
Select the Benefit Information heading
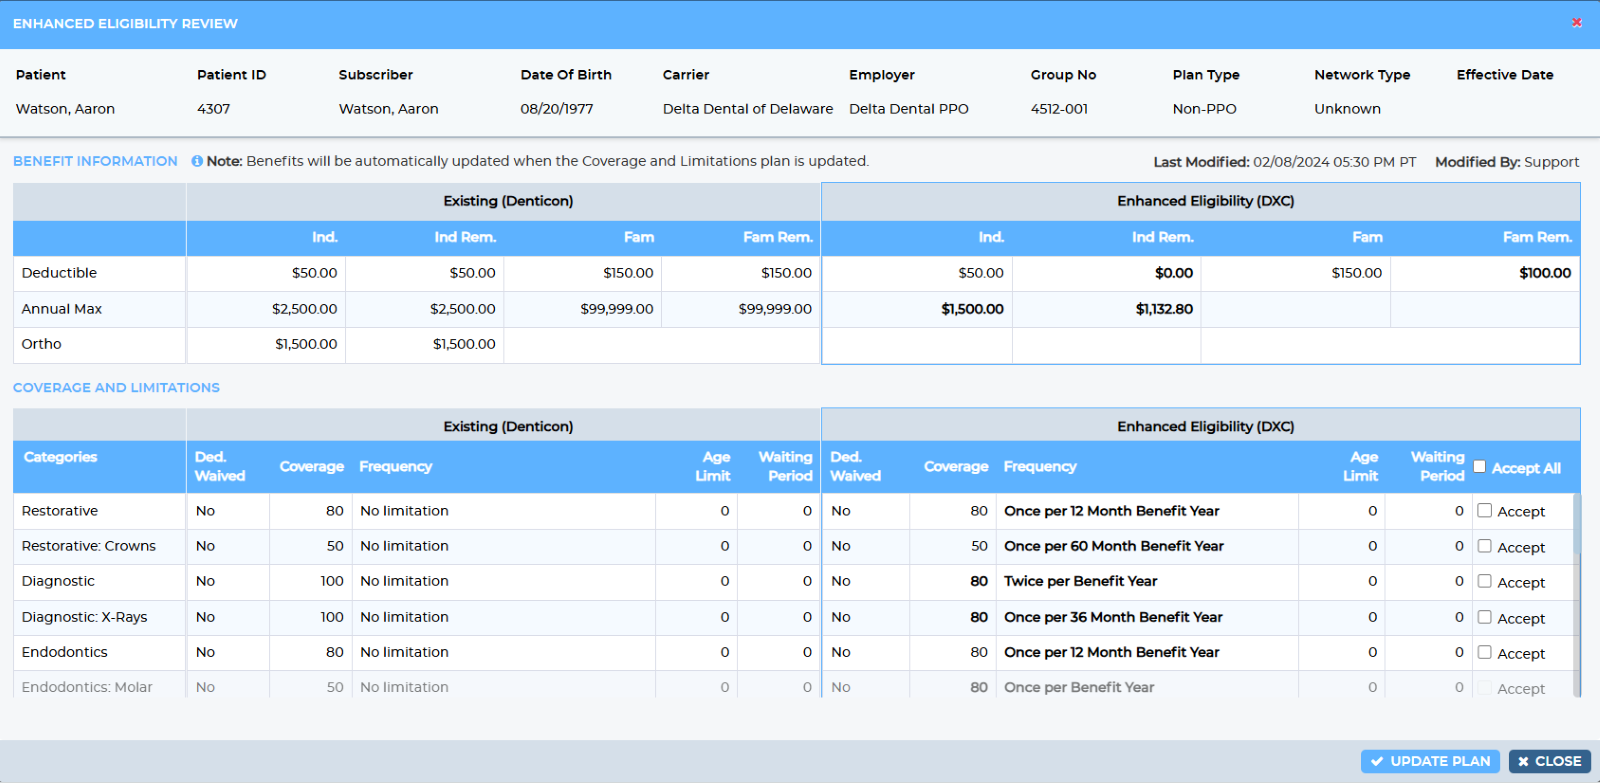[x=95, y=161]
